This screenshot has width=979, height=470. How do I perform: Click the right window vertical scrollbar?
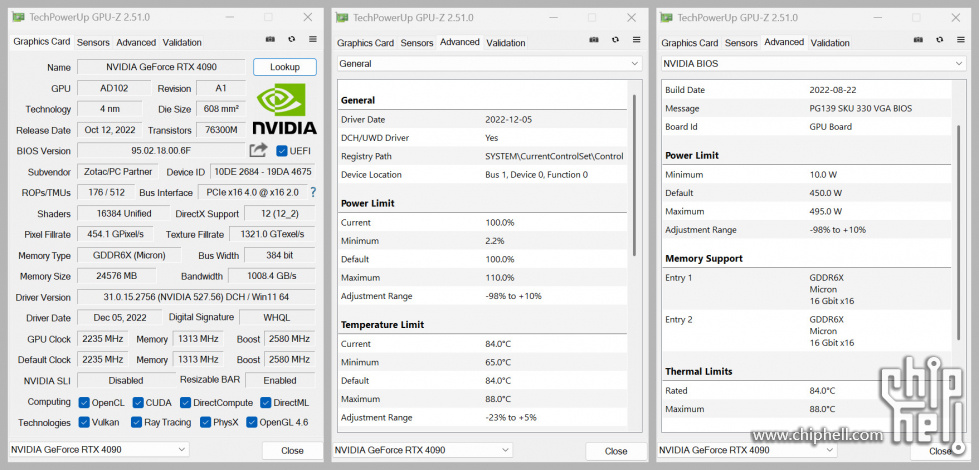959,232
